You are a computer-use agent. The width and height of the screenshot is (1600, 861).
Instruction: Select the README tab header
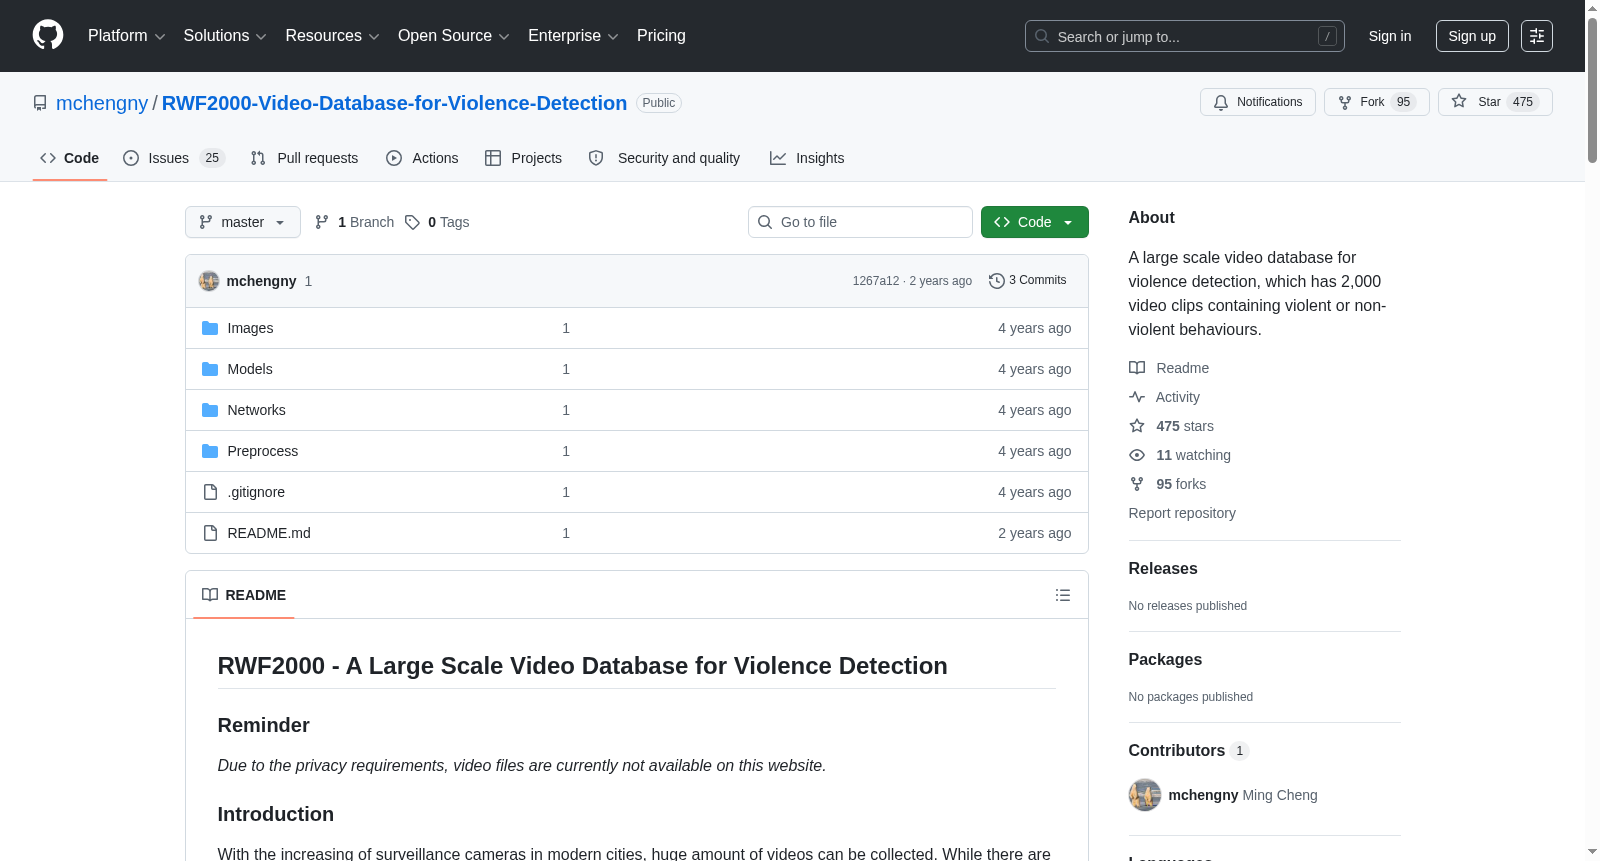[244, 595]
